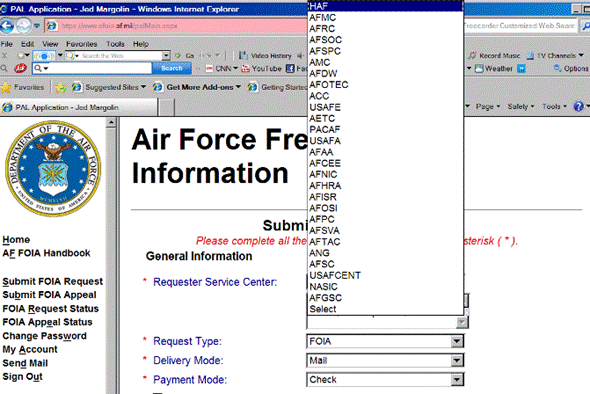This screenshot has width=590, height=394.
Task: Click the Record Music toolbar icon
Action: tap(473, 56)
